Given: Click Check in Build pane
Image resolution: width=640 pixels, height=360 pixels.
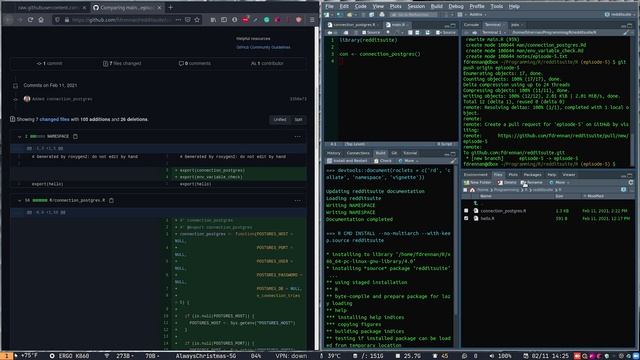Looking at the screenshot, I should click(x=383, y=161).
